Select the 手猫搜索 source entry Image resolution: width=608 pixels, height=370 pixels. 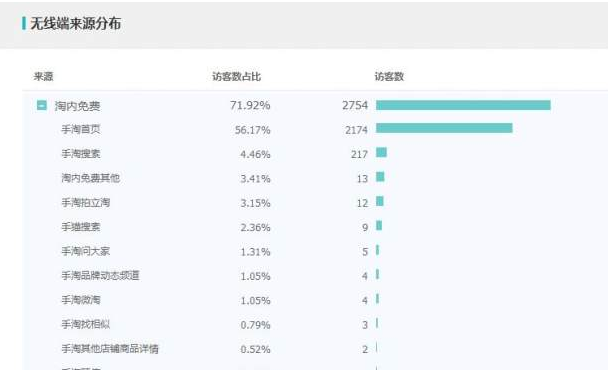point(81,227)
